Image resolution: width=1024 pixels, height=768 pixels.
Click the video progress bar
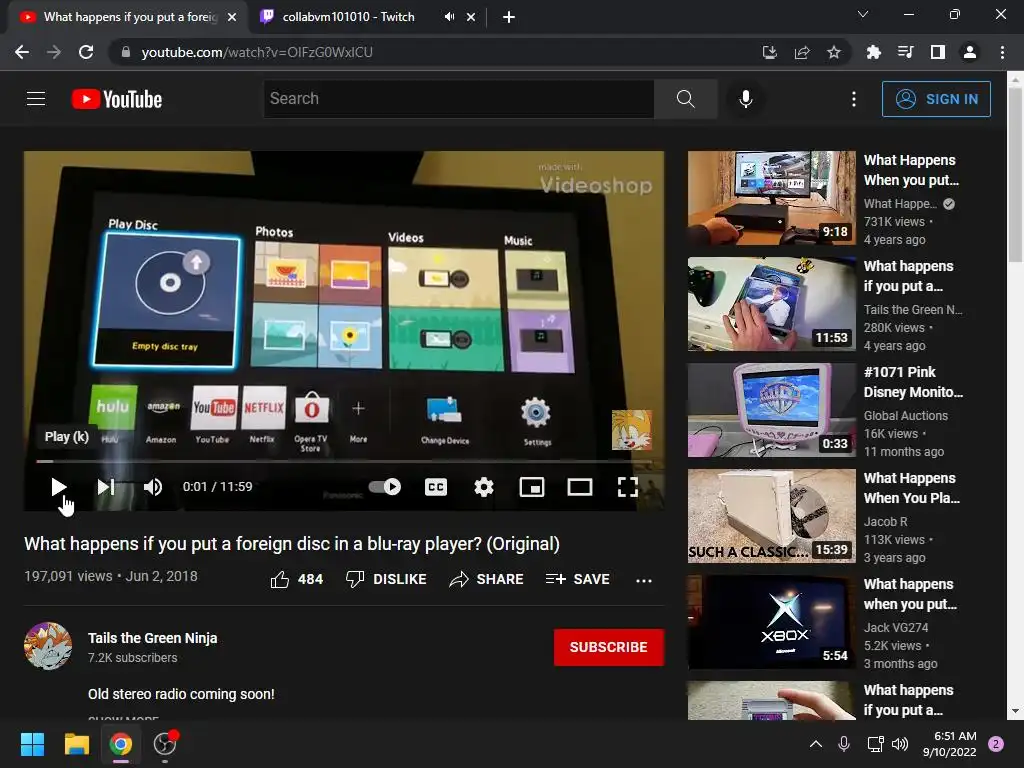[344, 461]
